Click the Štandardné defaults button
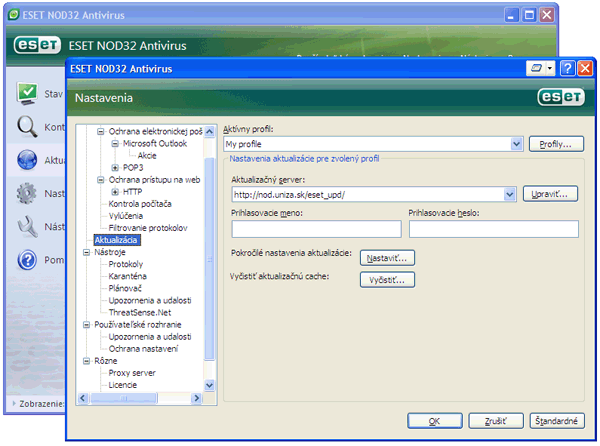Screen dimensions: 600x446 pos(557,421)
